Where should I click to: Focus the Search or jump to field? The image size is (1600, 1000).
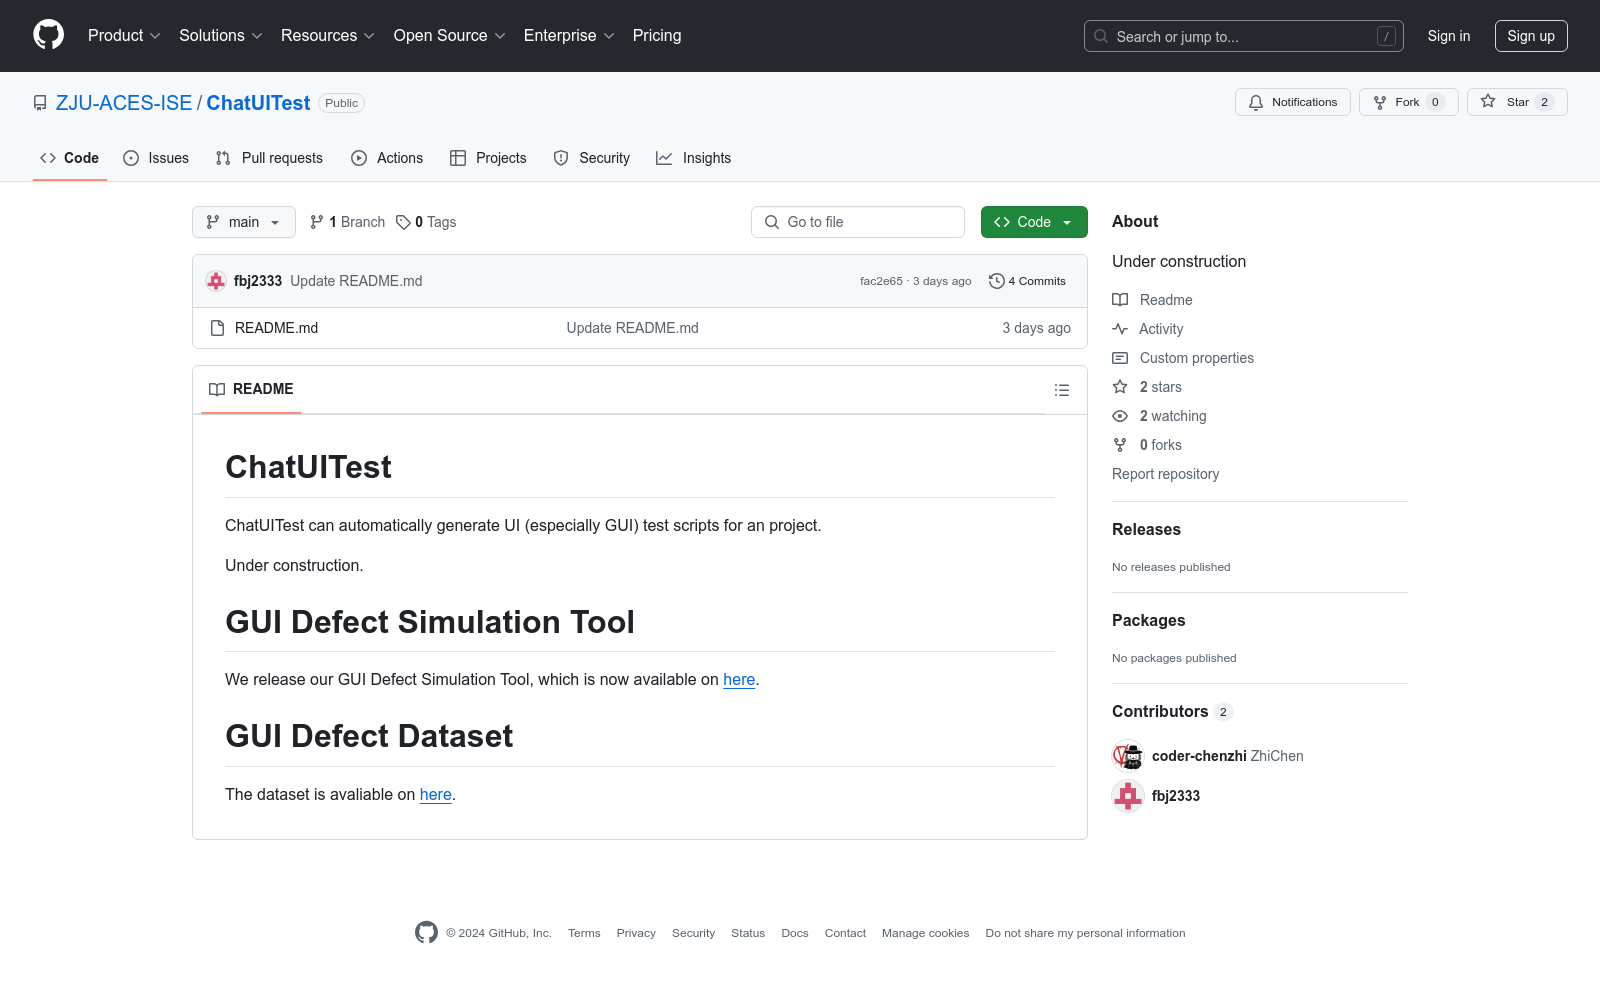click(x=1243, y=36)
